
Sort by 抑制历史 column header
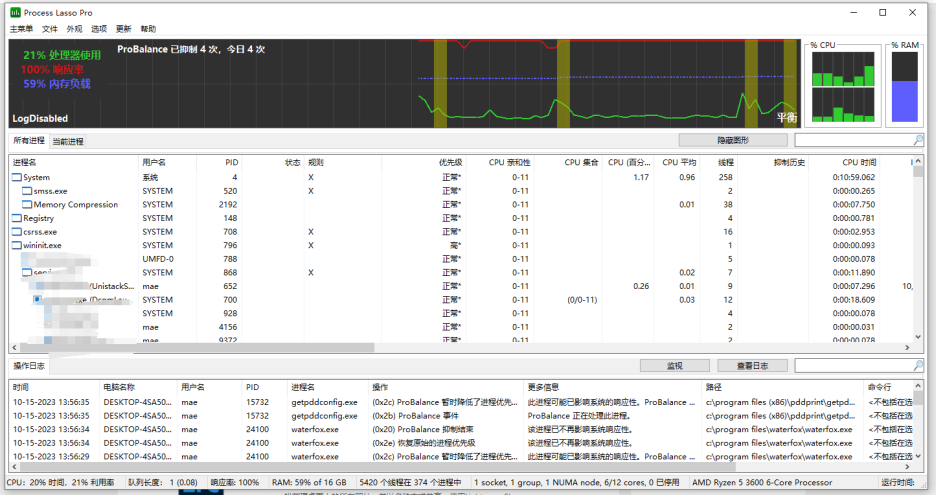tap(773, 162)
